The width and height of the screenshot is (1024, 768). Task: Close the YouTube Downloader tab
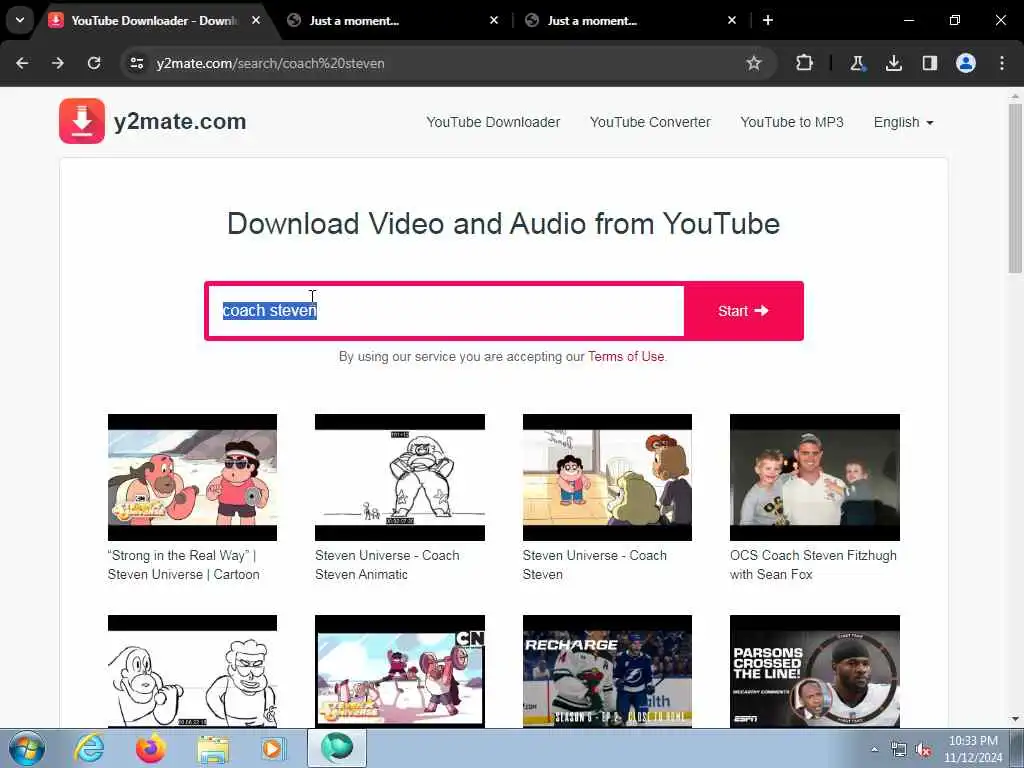[256, 20]
